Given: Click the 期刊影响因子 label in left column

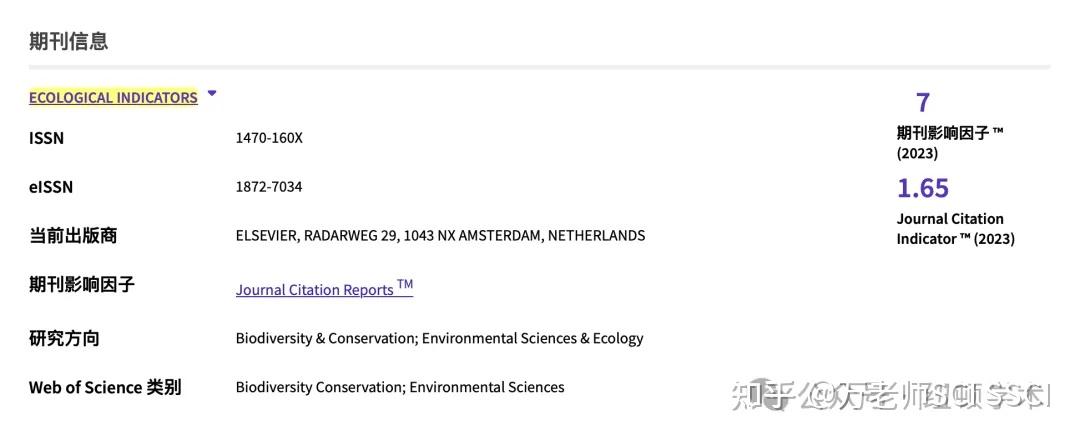Looking at the screenshot, I should (x=82, y=285).
